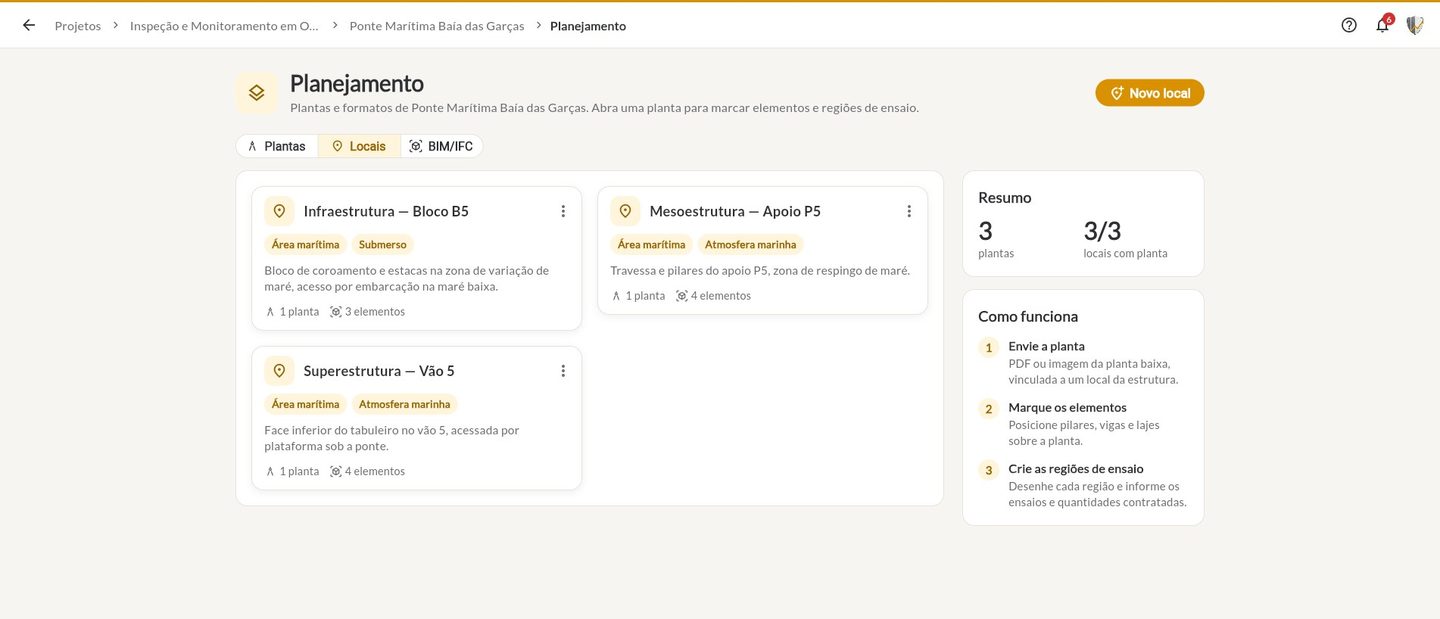Open the user avatar menu
1440x619 pixels.
(x=1415, y=25)
